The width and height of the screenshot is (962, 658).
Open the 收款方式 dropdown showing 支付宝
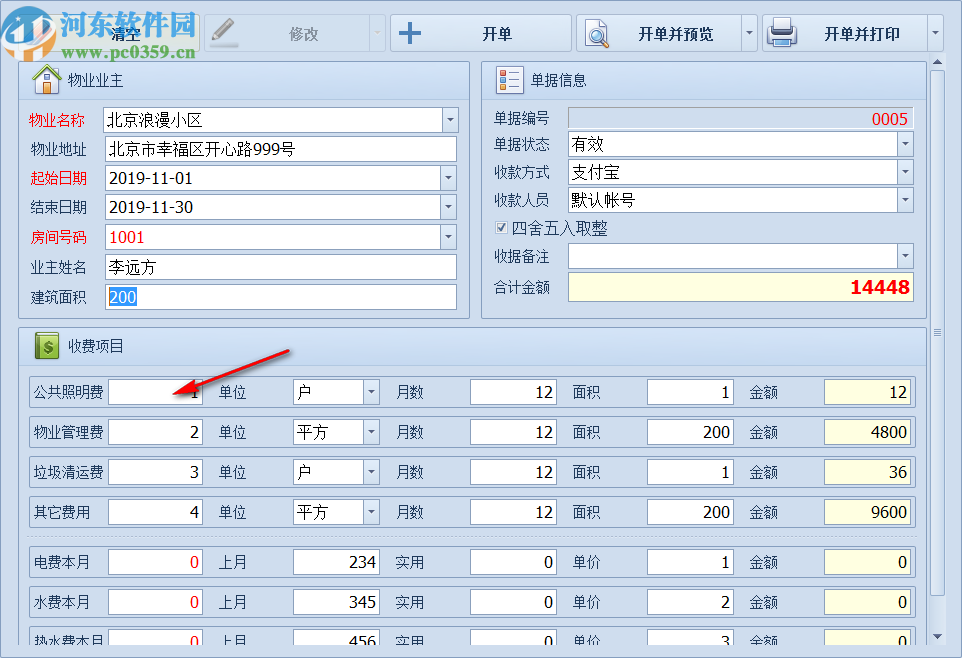(906, 171)
